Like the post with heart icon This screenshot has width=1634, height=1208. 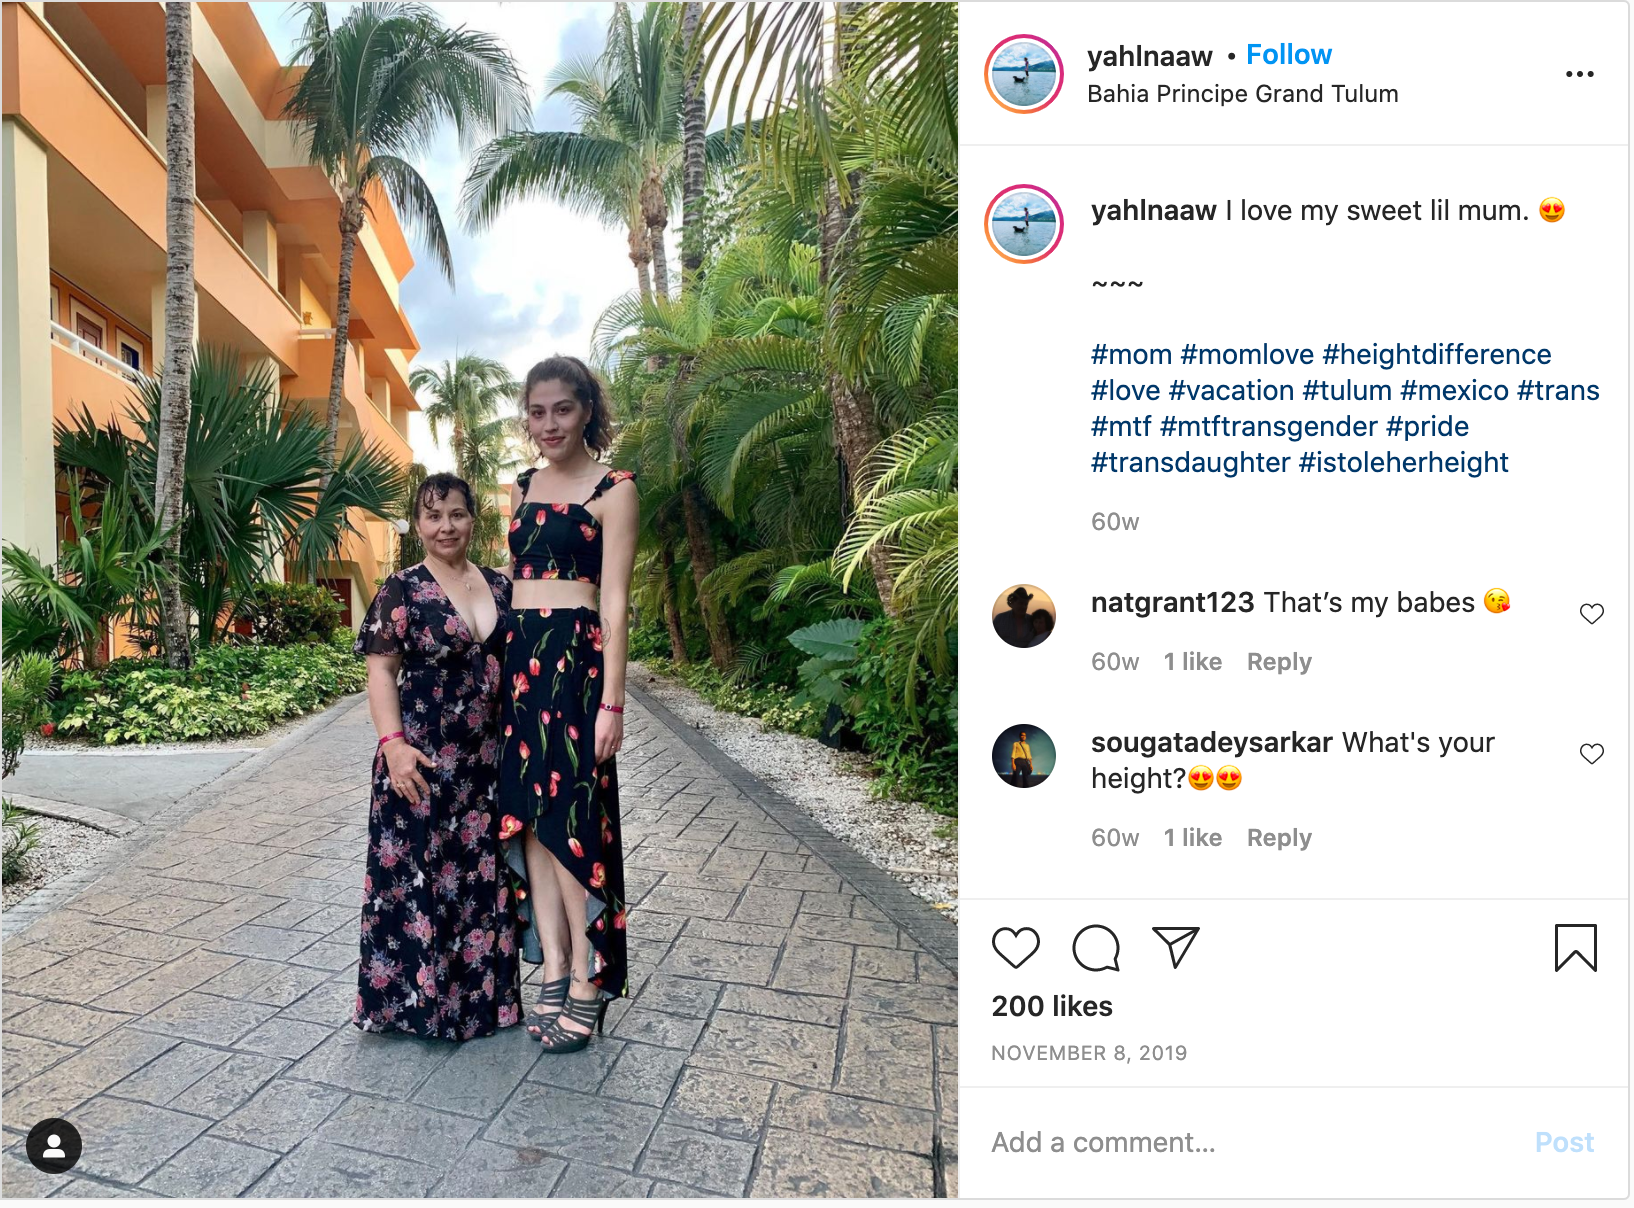(1015, 948)
